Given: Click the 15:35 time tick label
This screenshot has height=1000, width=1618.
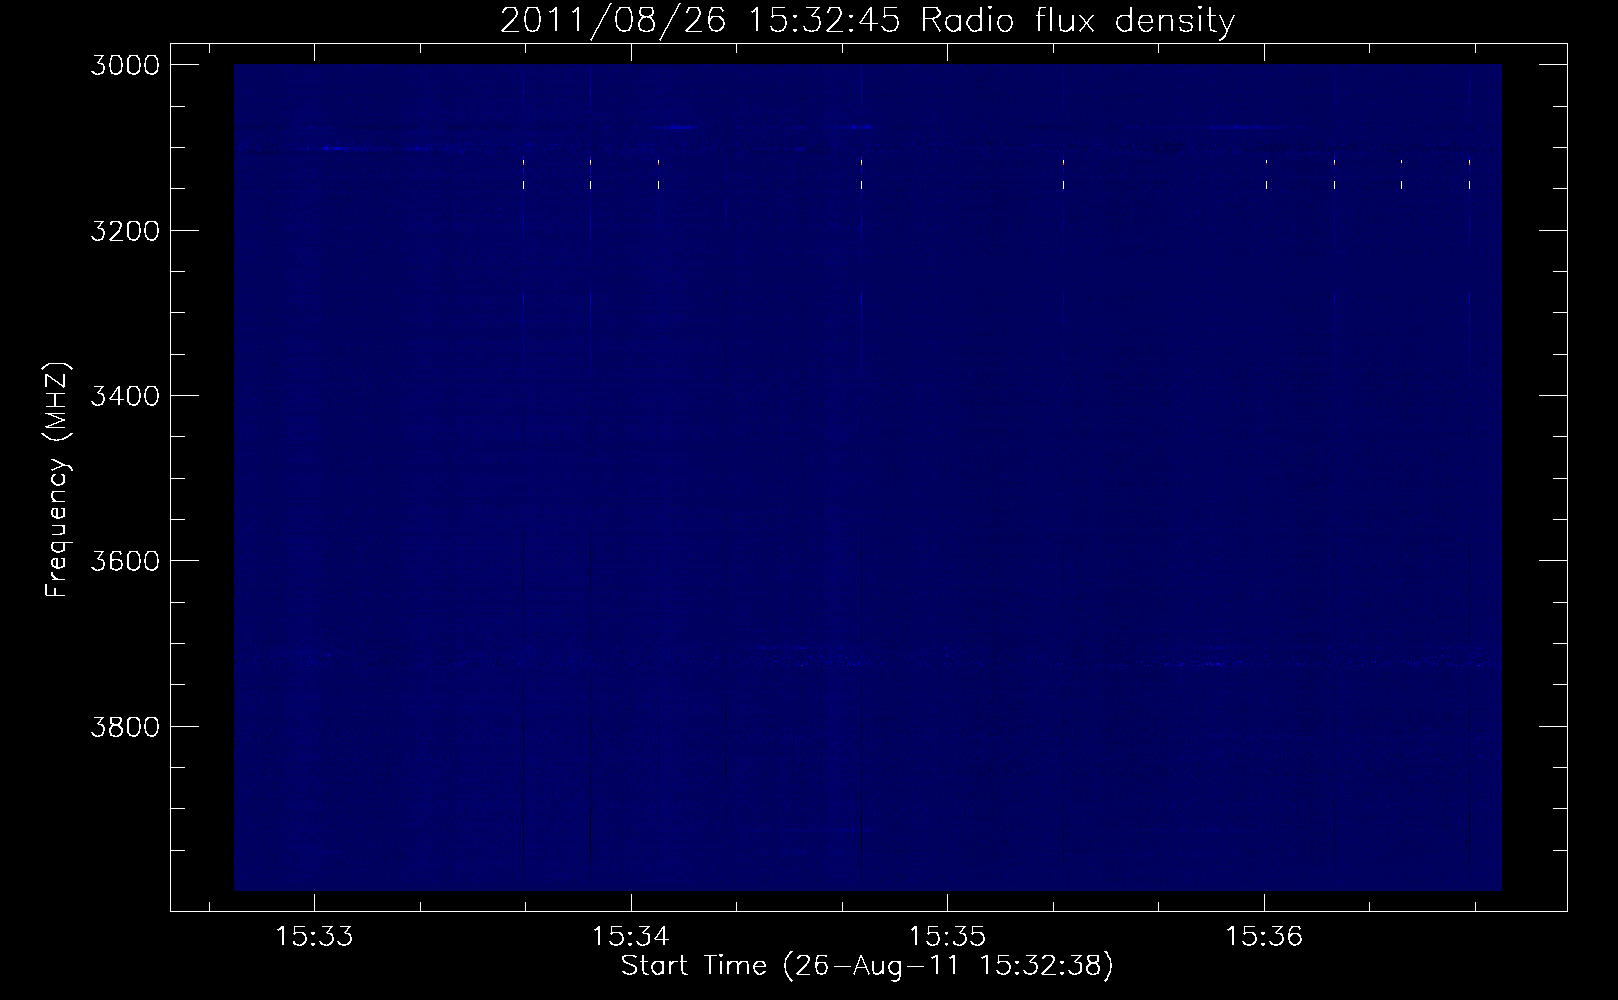Looking at the screenshot, I should click(947, 937).
